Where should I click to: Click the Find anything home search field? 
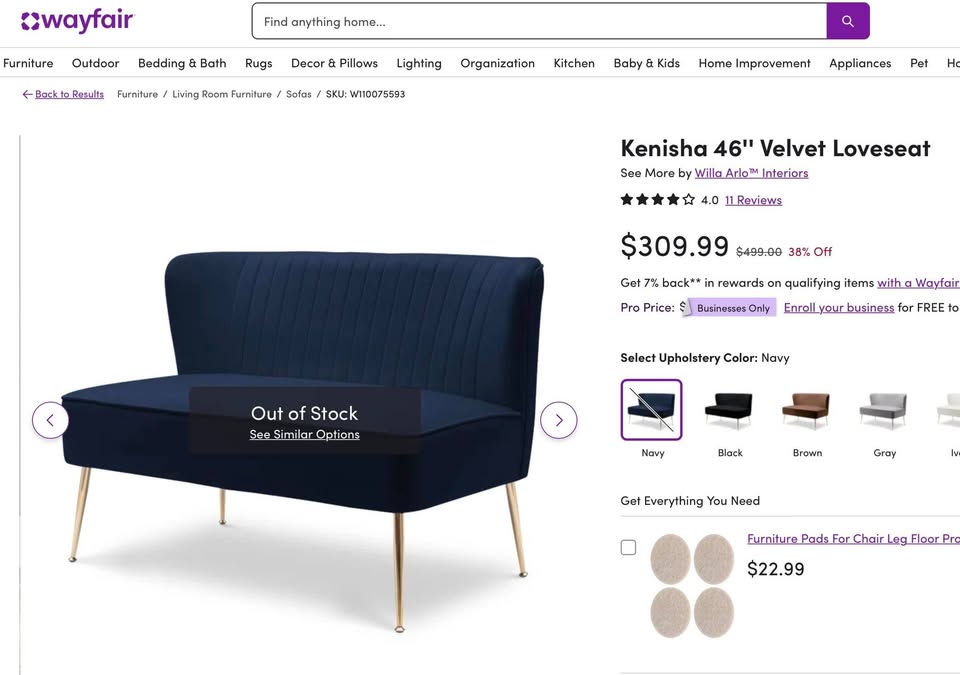[539, 21]
